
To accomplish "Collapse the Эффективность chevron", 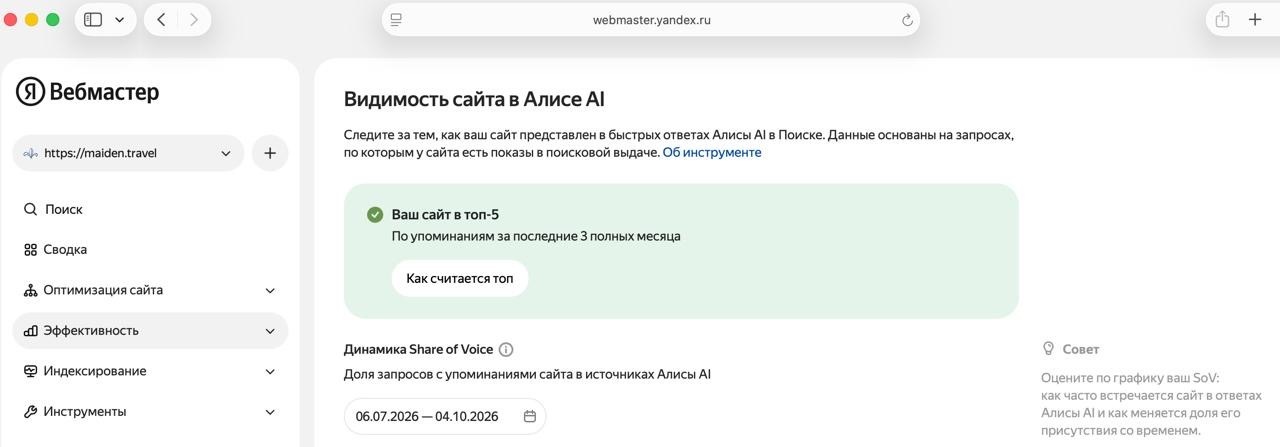I will (x=270, y=331).
